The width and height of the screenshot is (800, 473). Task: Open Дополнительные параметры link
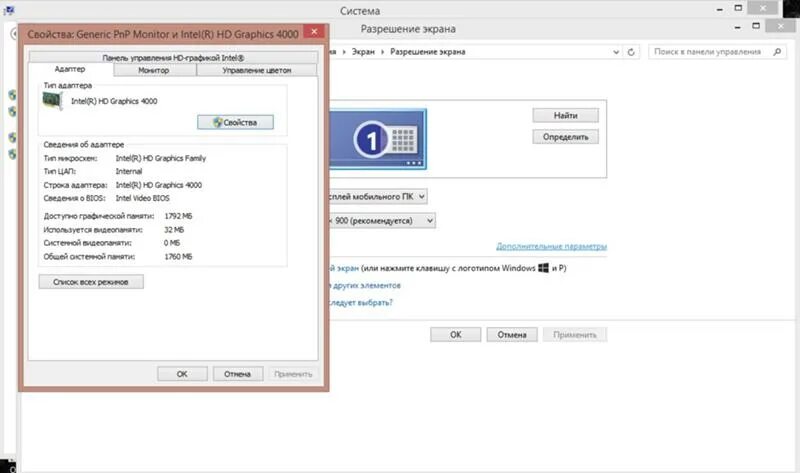point(551,246)
